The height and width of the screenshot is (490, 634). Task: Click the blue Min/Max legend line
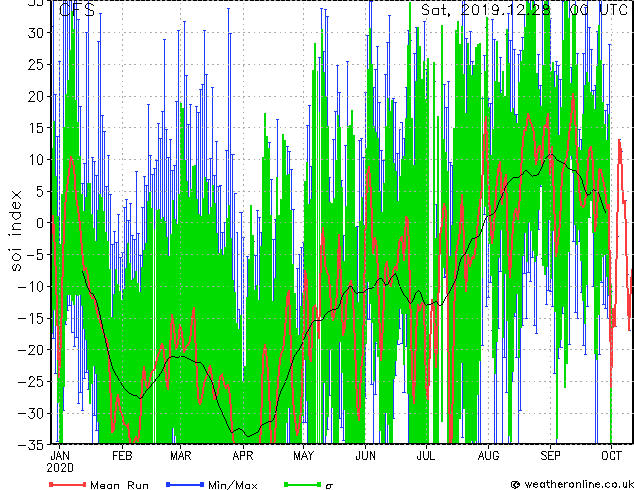[x=185, y=484]
